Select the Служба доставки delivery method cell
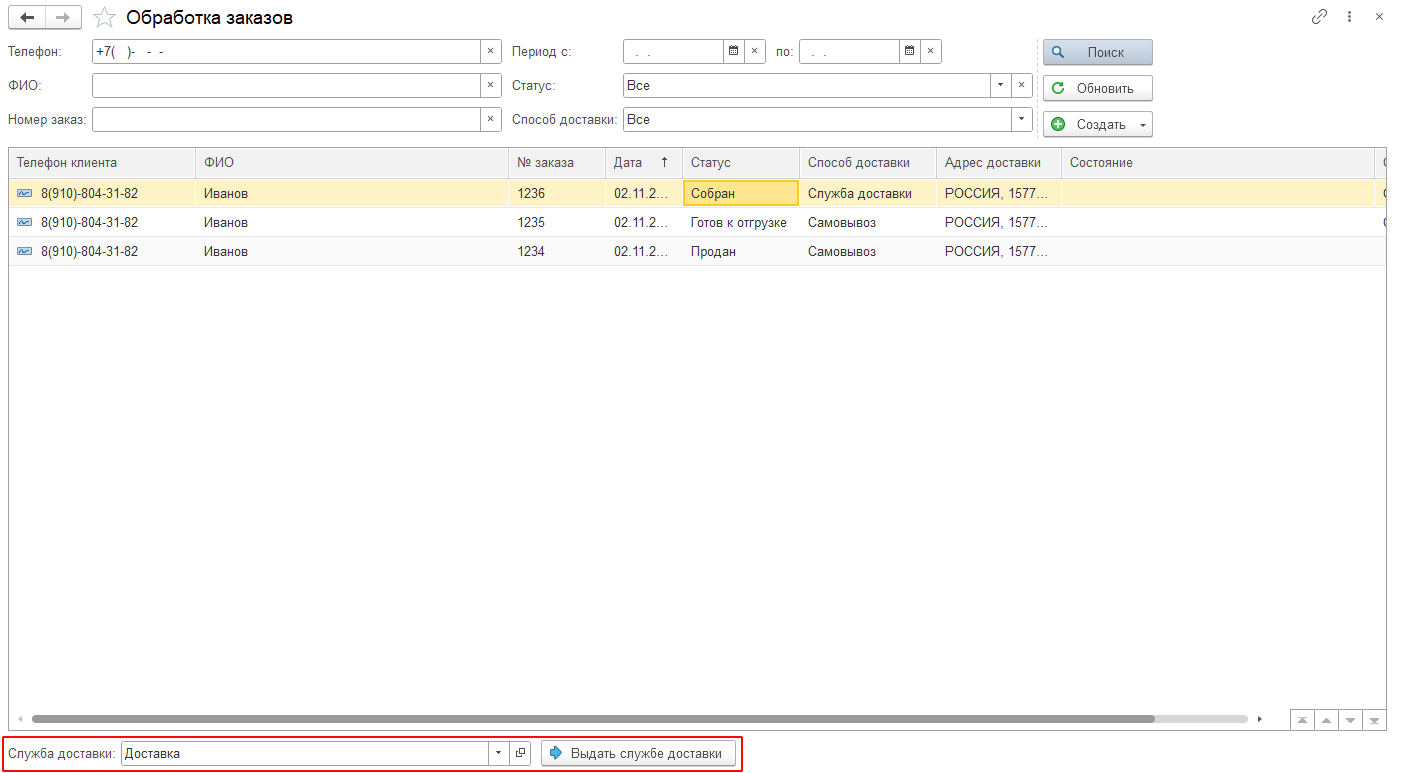1401x773 pixels. pyautogui.click(x=868, y=193)
